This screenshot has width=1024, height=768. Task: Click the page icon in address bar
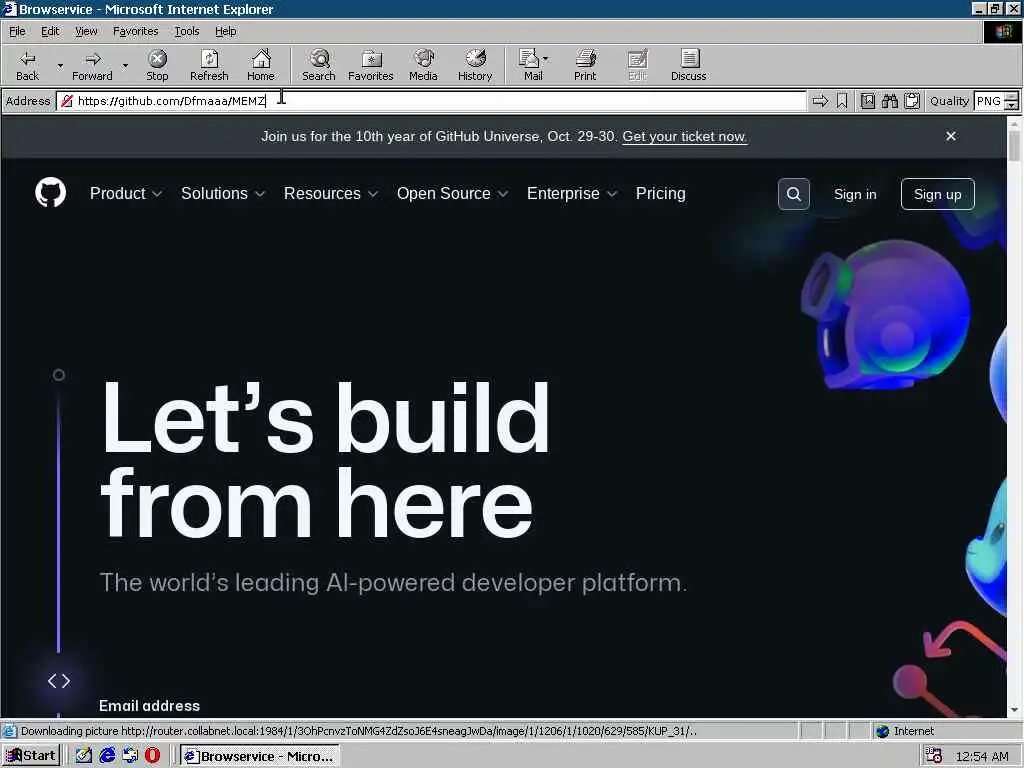67,101
